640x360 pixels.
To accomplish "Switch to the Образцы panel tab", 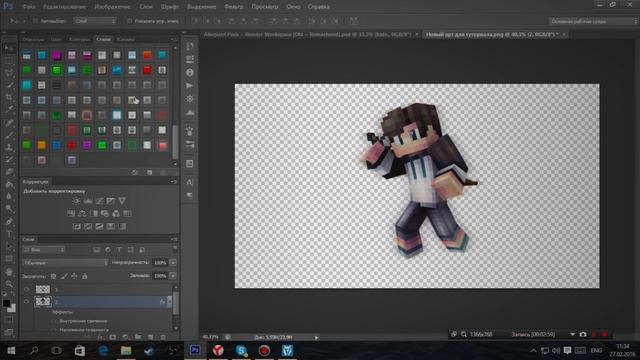I will [x=33, y=39].
